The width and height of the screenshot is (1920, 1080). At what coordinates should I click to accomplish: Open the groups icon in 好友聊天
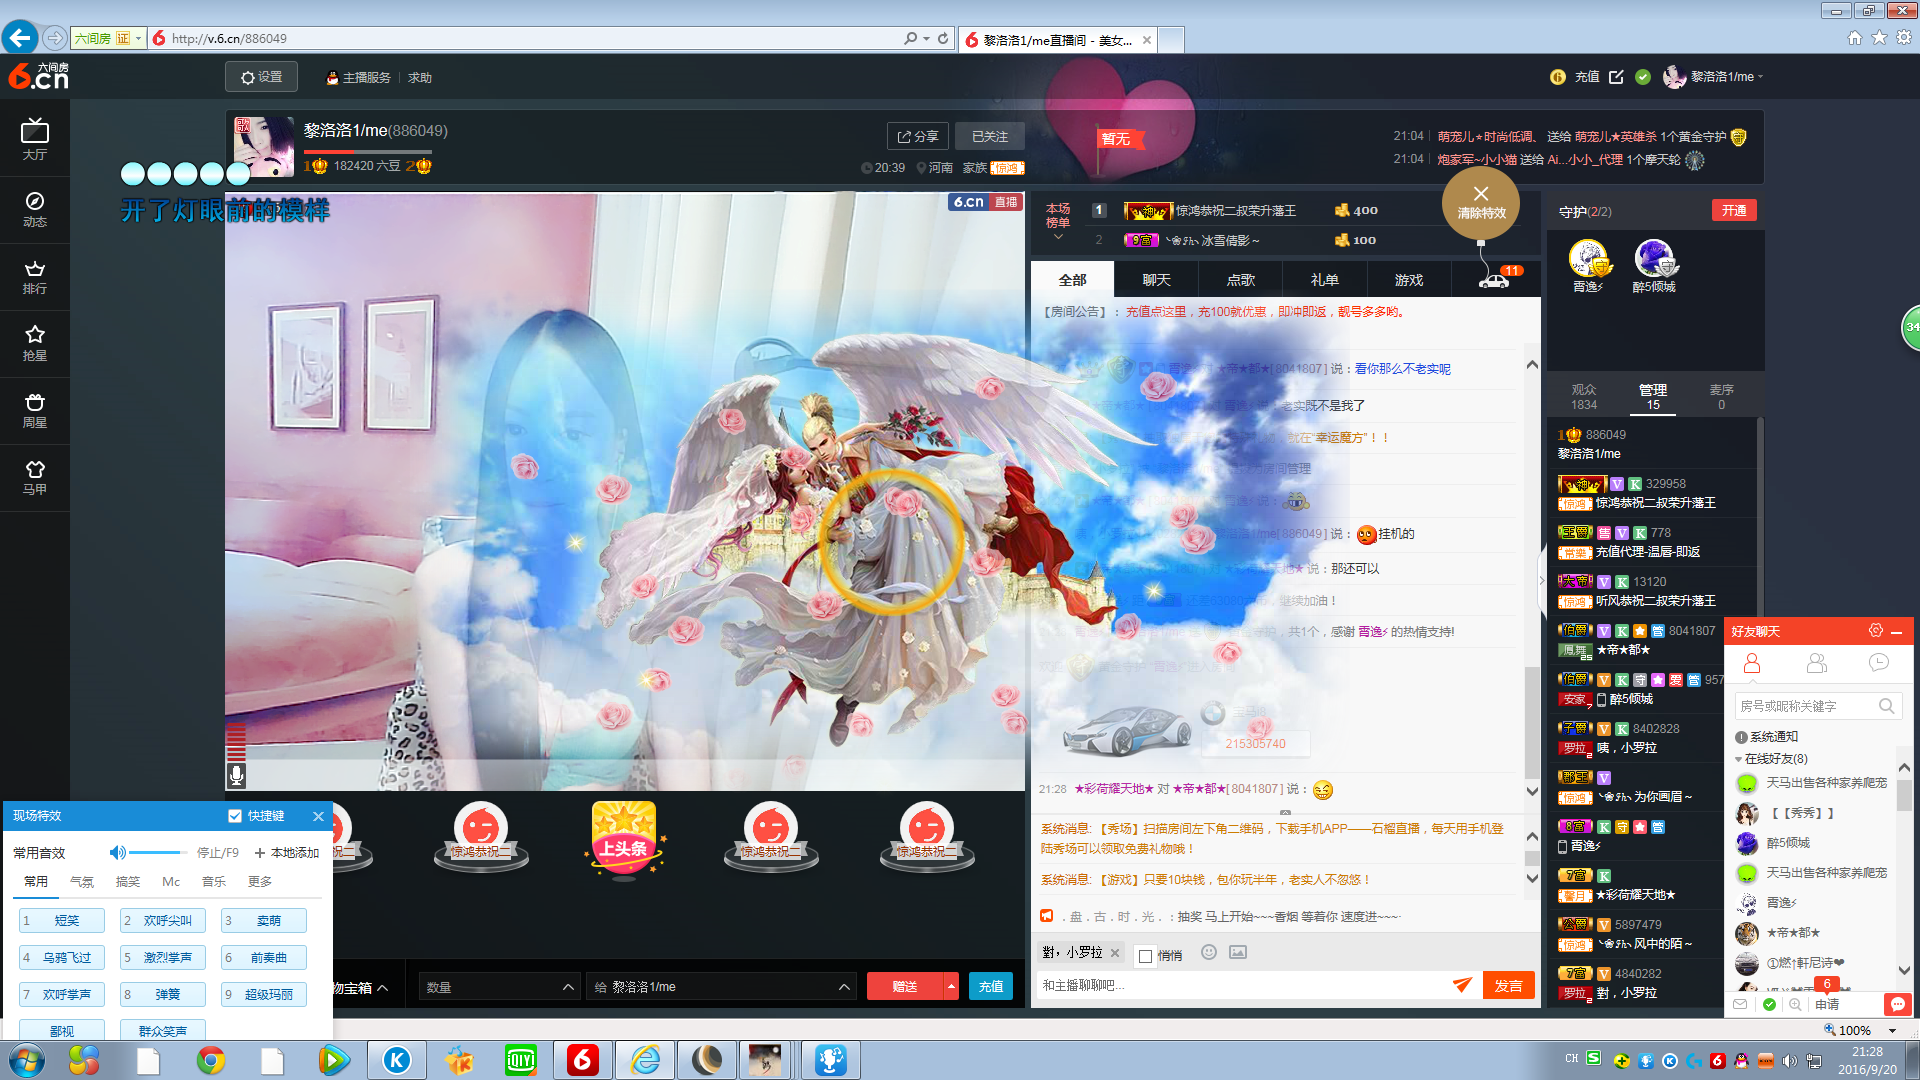coord(1817,663)
